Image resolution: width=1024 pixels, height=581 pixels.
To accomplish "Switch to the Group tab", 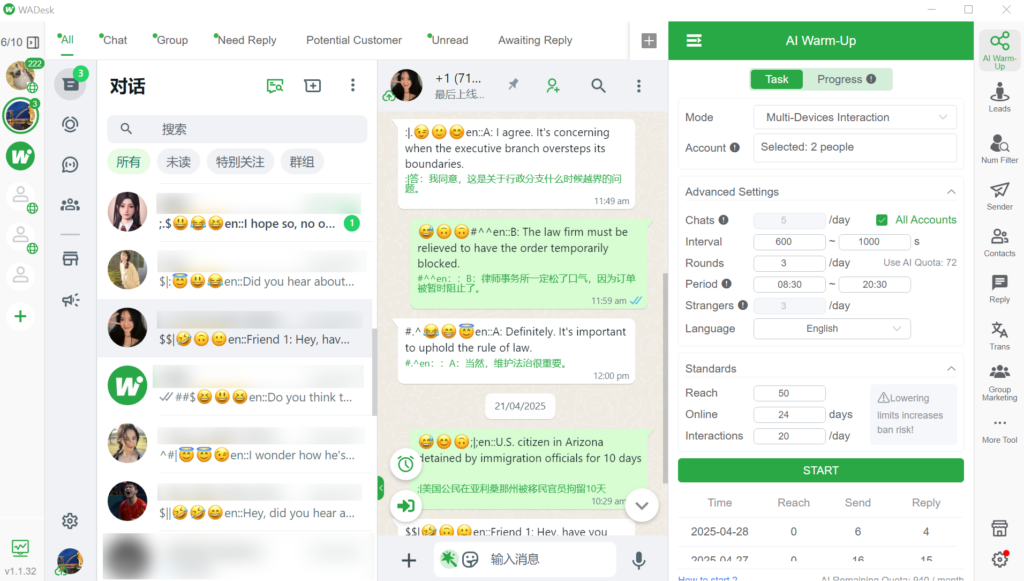I will (x=171, y=40).
